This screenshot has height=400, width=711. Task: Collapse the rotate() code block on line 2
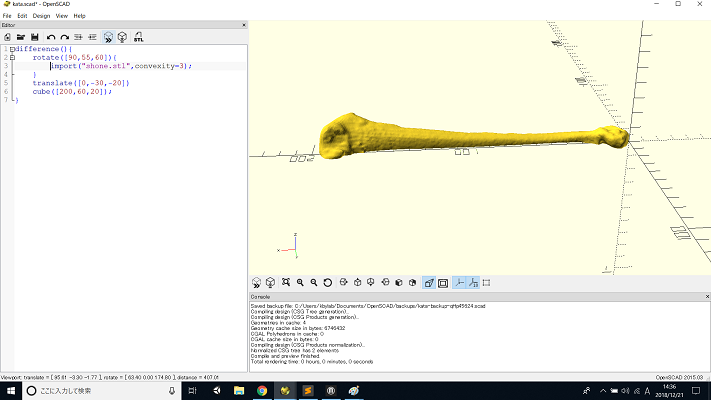12,58
